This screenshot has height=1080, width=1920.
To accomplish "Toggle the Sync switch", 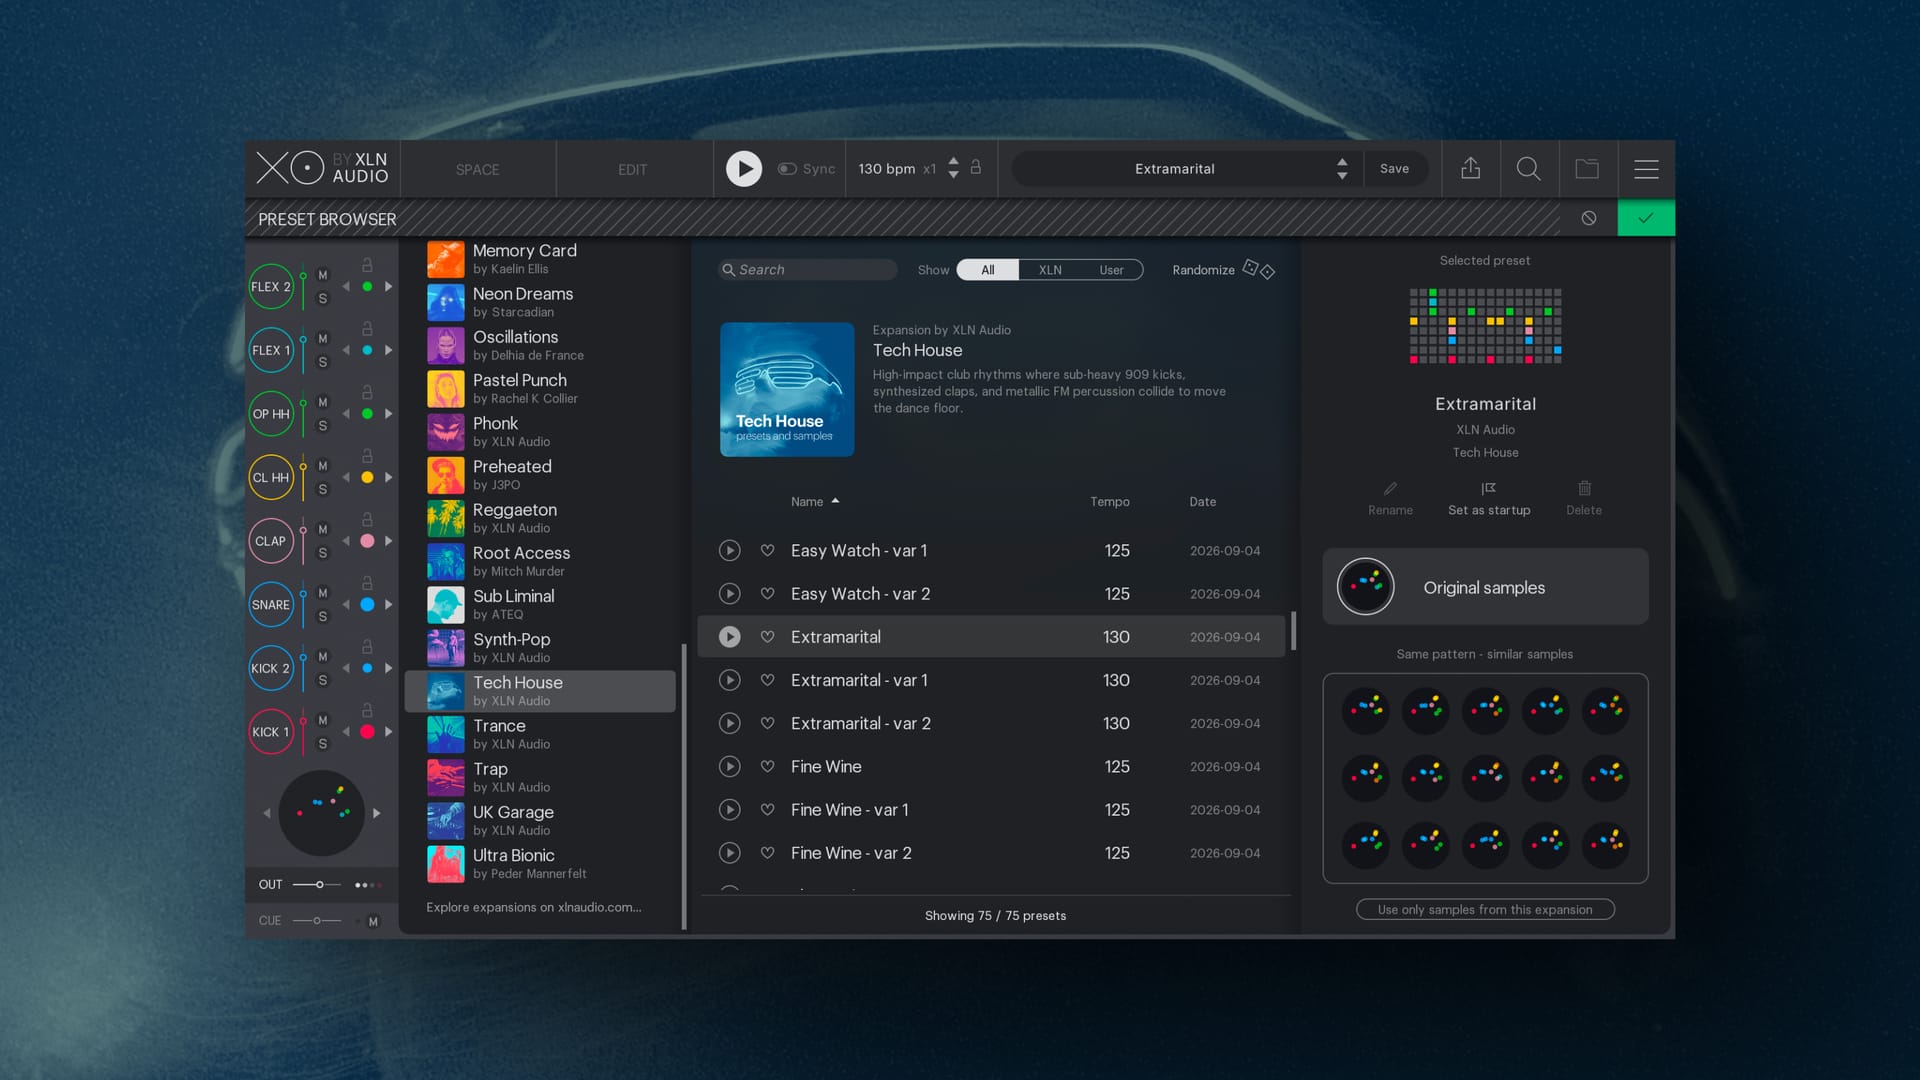I will (787, 169).
